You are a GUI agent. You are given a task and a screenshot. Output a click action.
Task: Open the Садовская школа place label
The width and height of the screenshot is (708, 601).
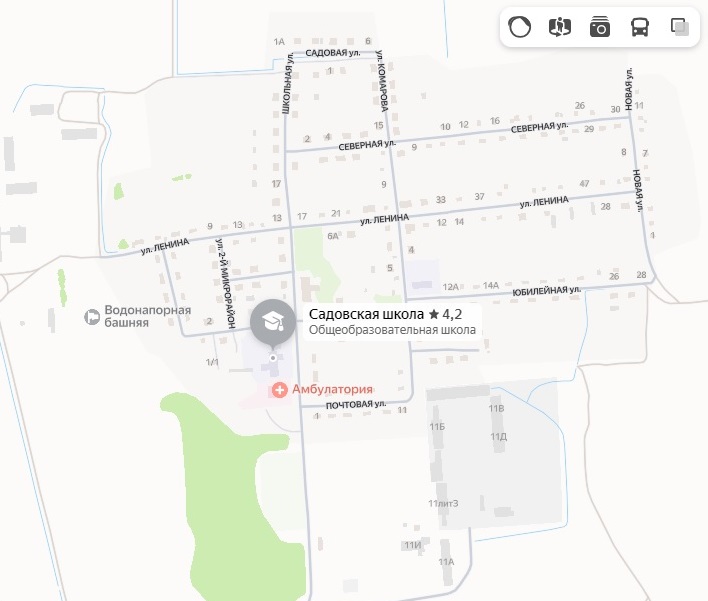click(366, 314)
